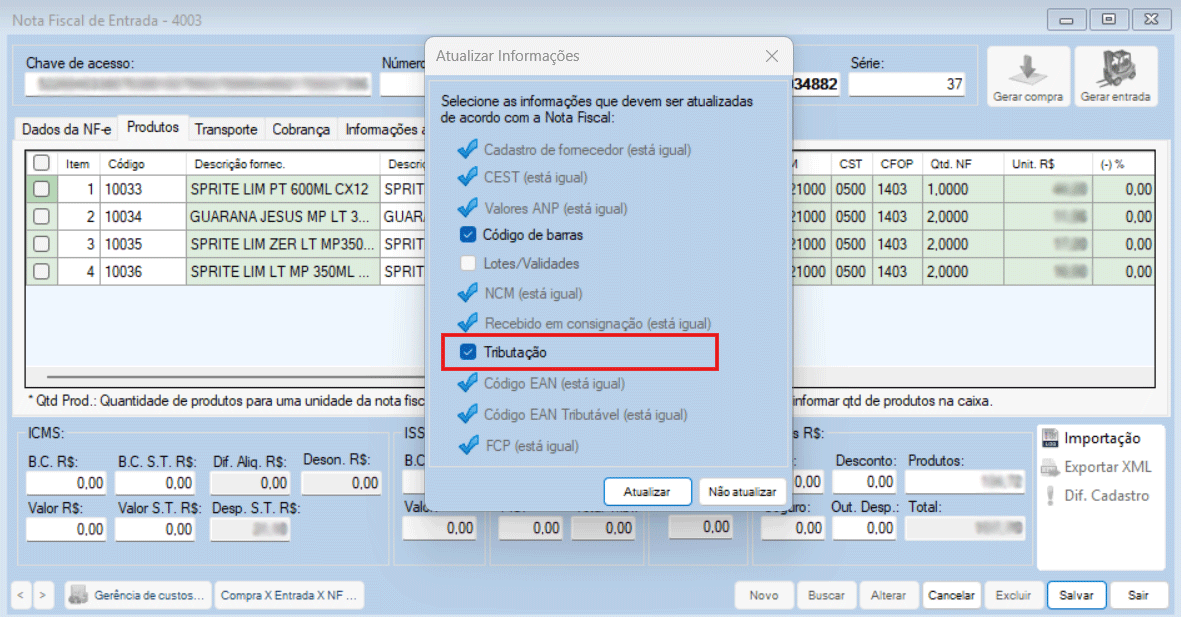Go to previous record arrow
The image size is (1181, 617).
pyautogui.click(x=20, y=595)
